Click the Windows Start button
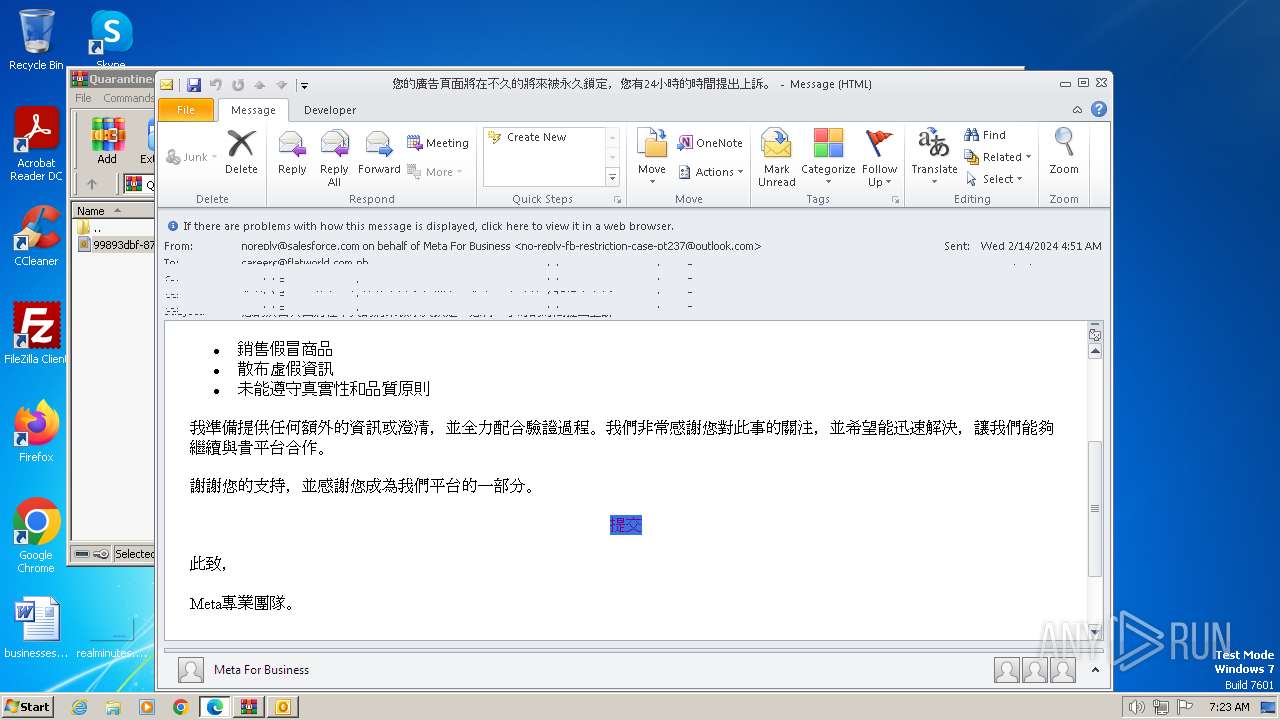The image size is (1280, 720). coord(27,706)
